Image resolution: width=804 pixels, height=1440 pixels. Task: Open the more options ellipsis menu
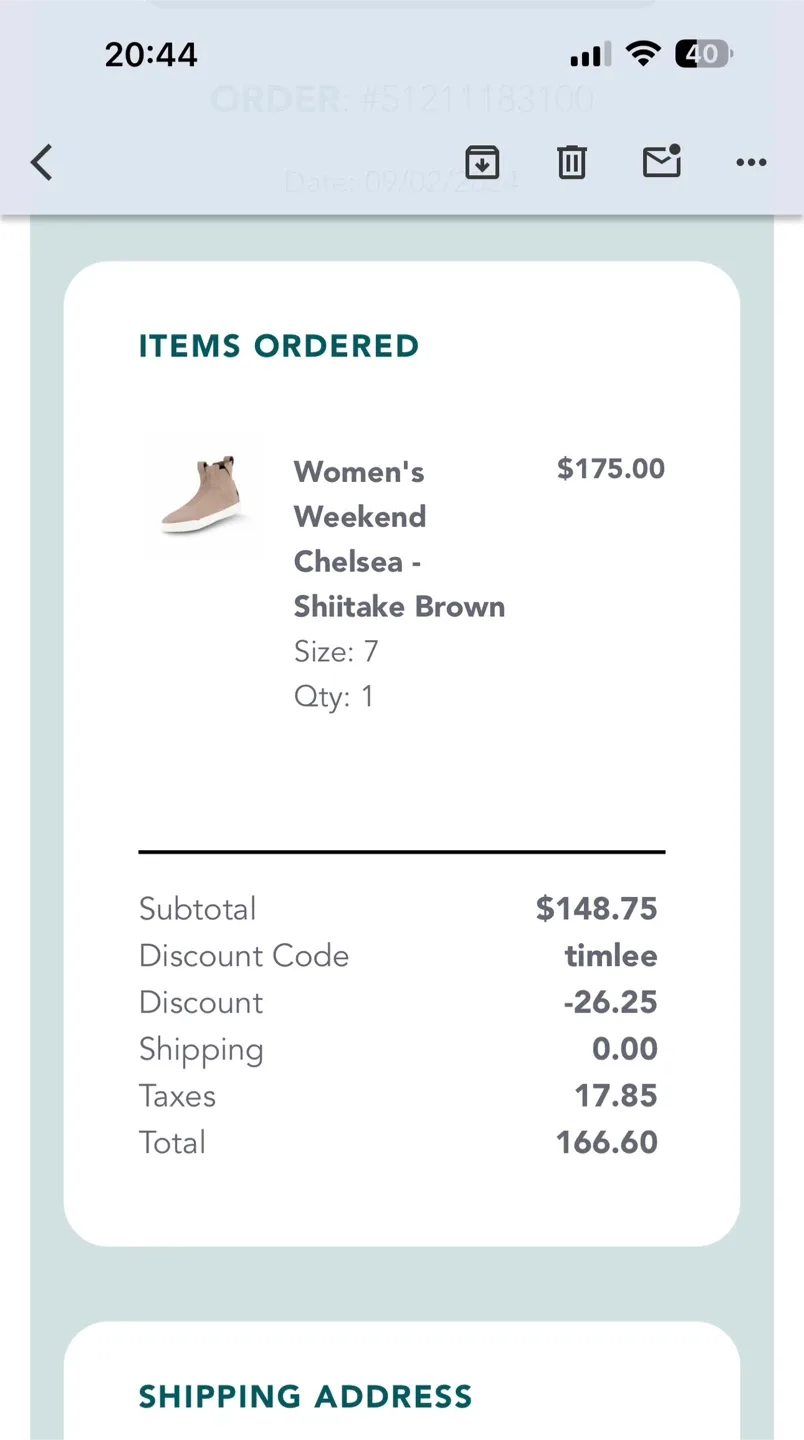click(x=750, y=163)
